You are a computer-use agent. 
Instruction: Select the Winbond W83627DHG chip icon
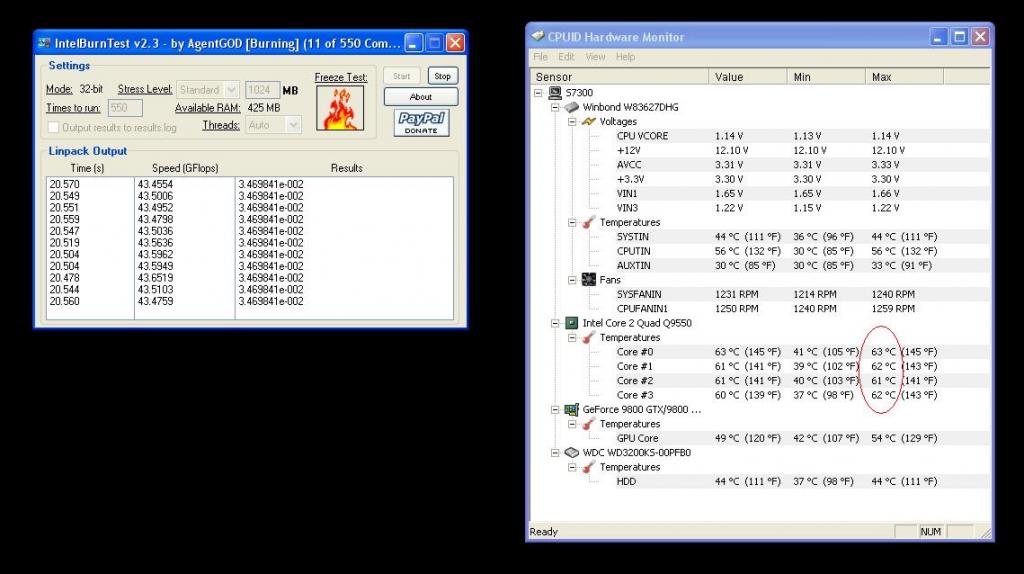[571, 107]
